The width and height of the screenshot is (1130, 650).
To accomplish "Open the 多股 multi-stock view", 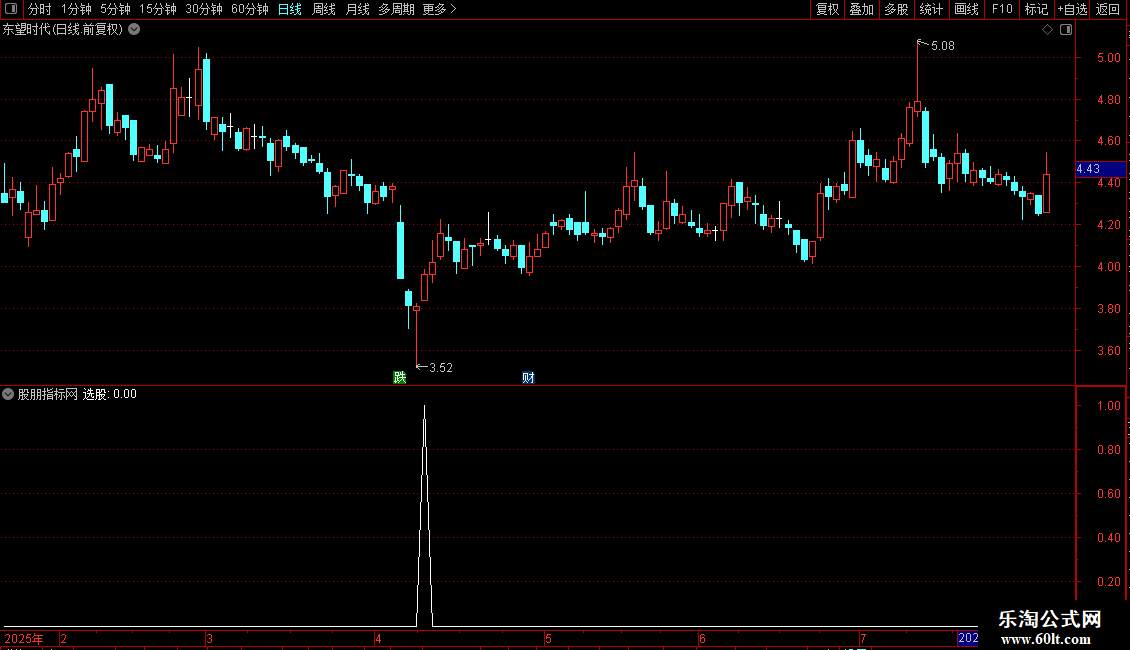I will pyautogui.click(x=896, y=9).
